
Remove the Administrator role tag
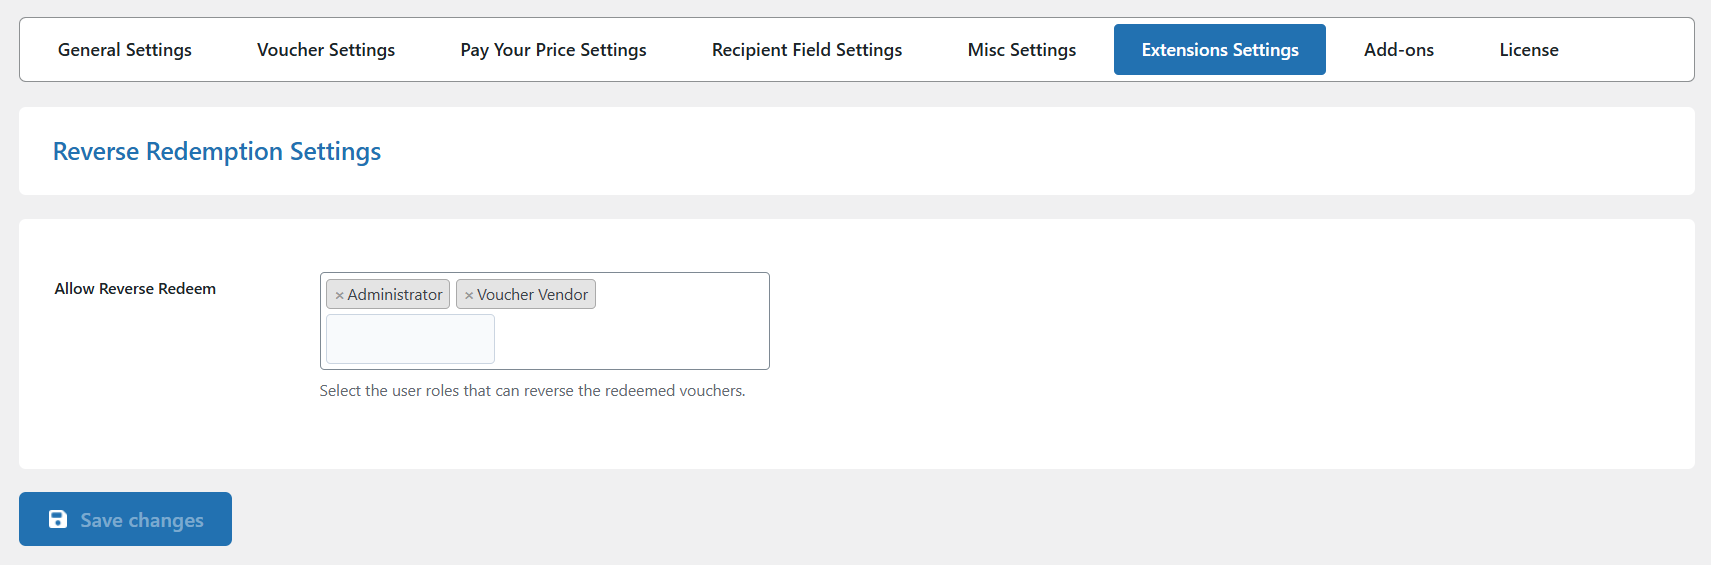[x=340, y=295]
